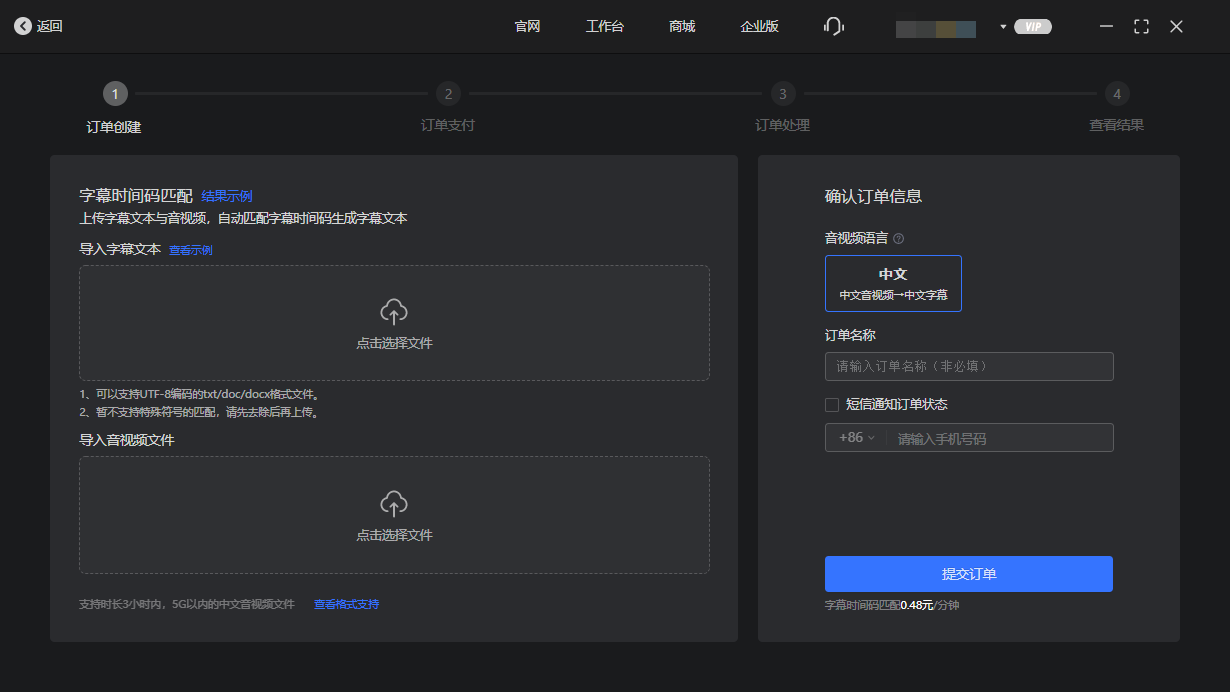Image resolution: width=1230 pixels, height=692 pixels.
Task: Close the application window
Action: (1176, 27)
